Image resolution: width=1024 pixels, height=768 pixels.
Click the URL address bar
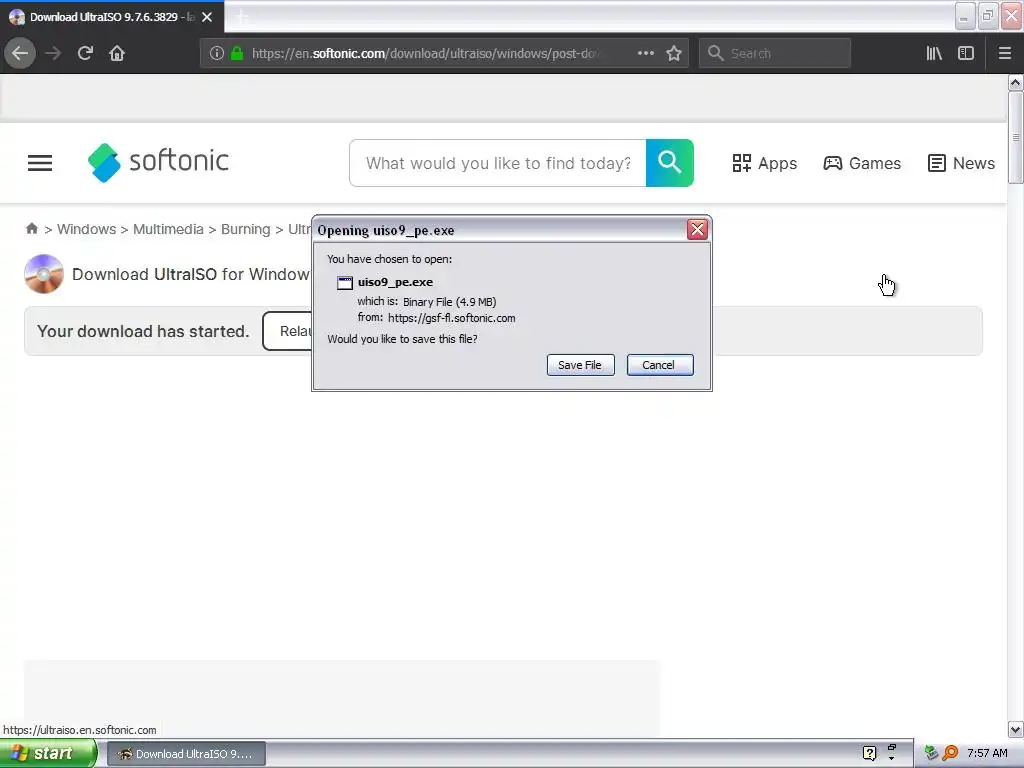tap(424, 54)
